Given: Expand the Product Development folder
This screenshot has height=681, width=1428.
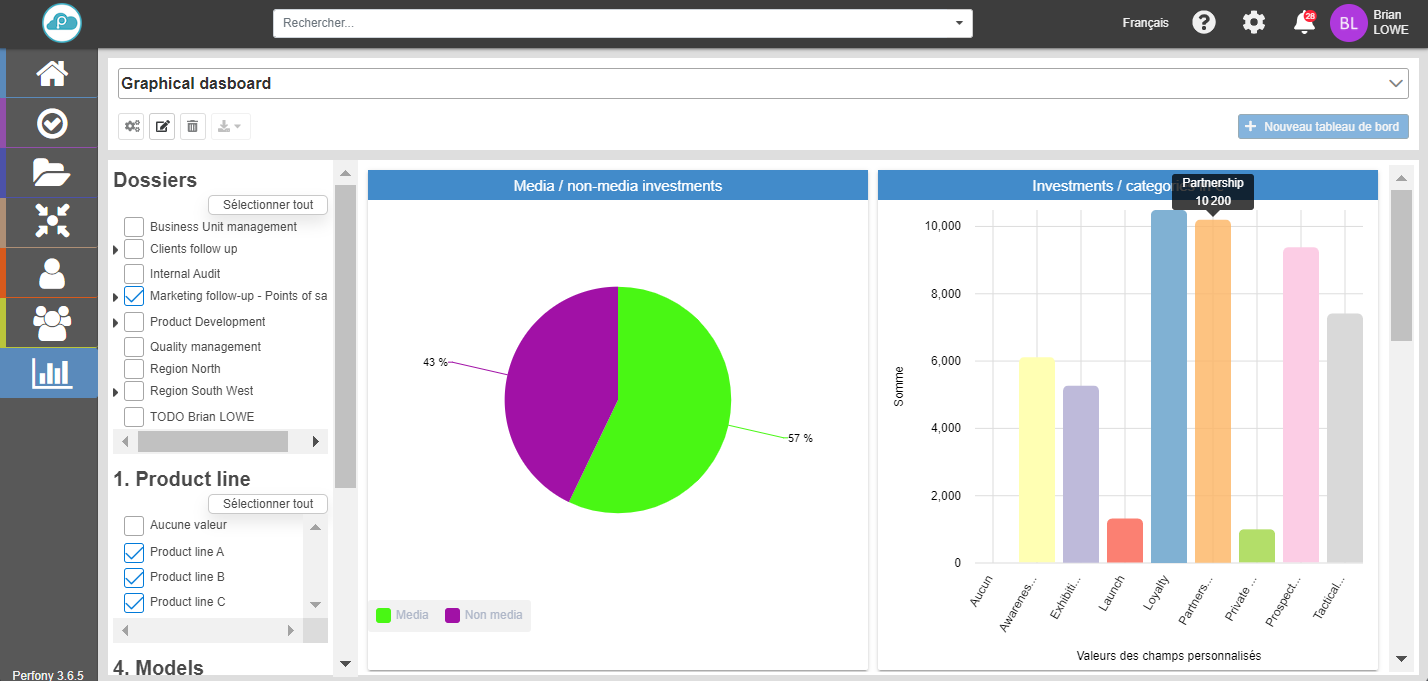Looking at the screenshot, I should tap(116, 323).
